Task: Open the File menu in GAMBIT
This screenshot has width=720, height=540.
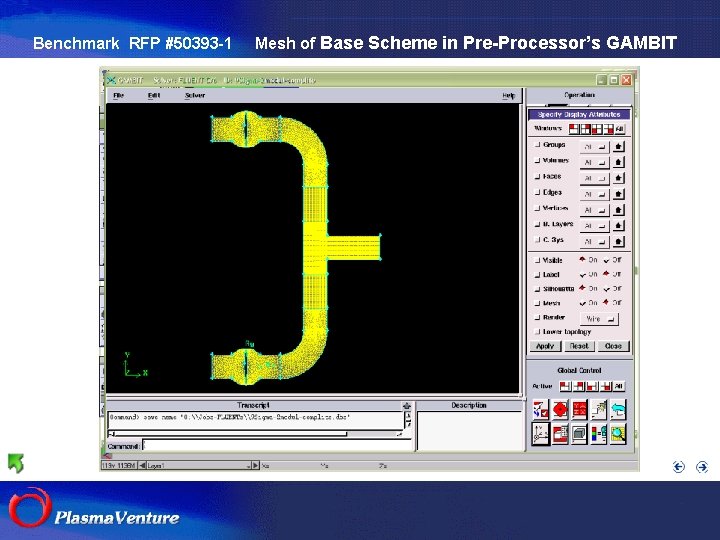Action: (118, 96)
